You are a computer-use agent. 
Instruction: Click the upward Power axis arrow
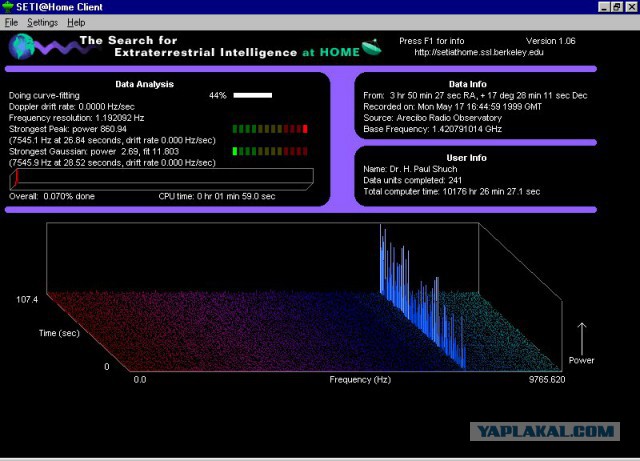[x=582, y=339]
